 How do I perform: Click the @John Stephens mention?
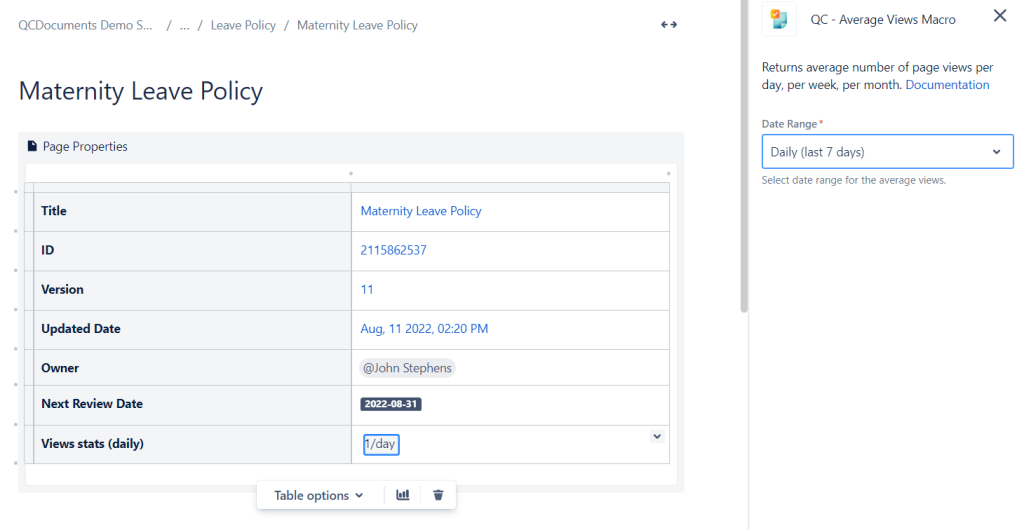click(x=408, y=368)
